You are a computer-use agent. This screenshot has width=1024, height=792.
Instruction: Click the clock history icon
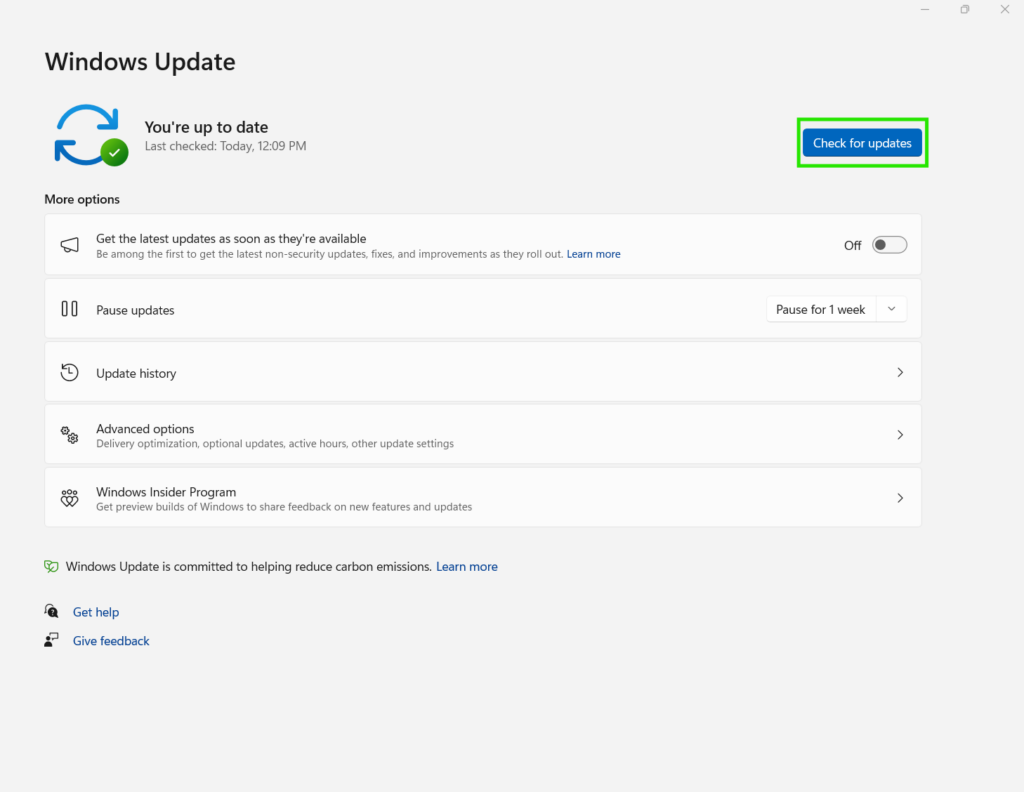pos(69,372)
